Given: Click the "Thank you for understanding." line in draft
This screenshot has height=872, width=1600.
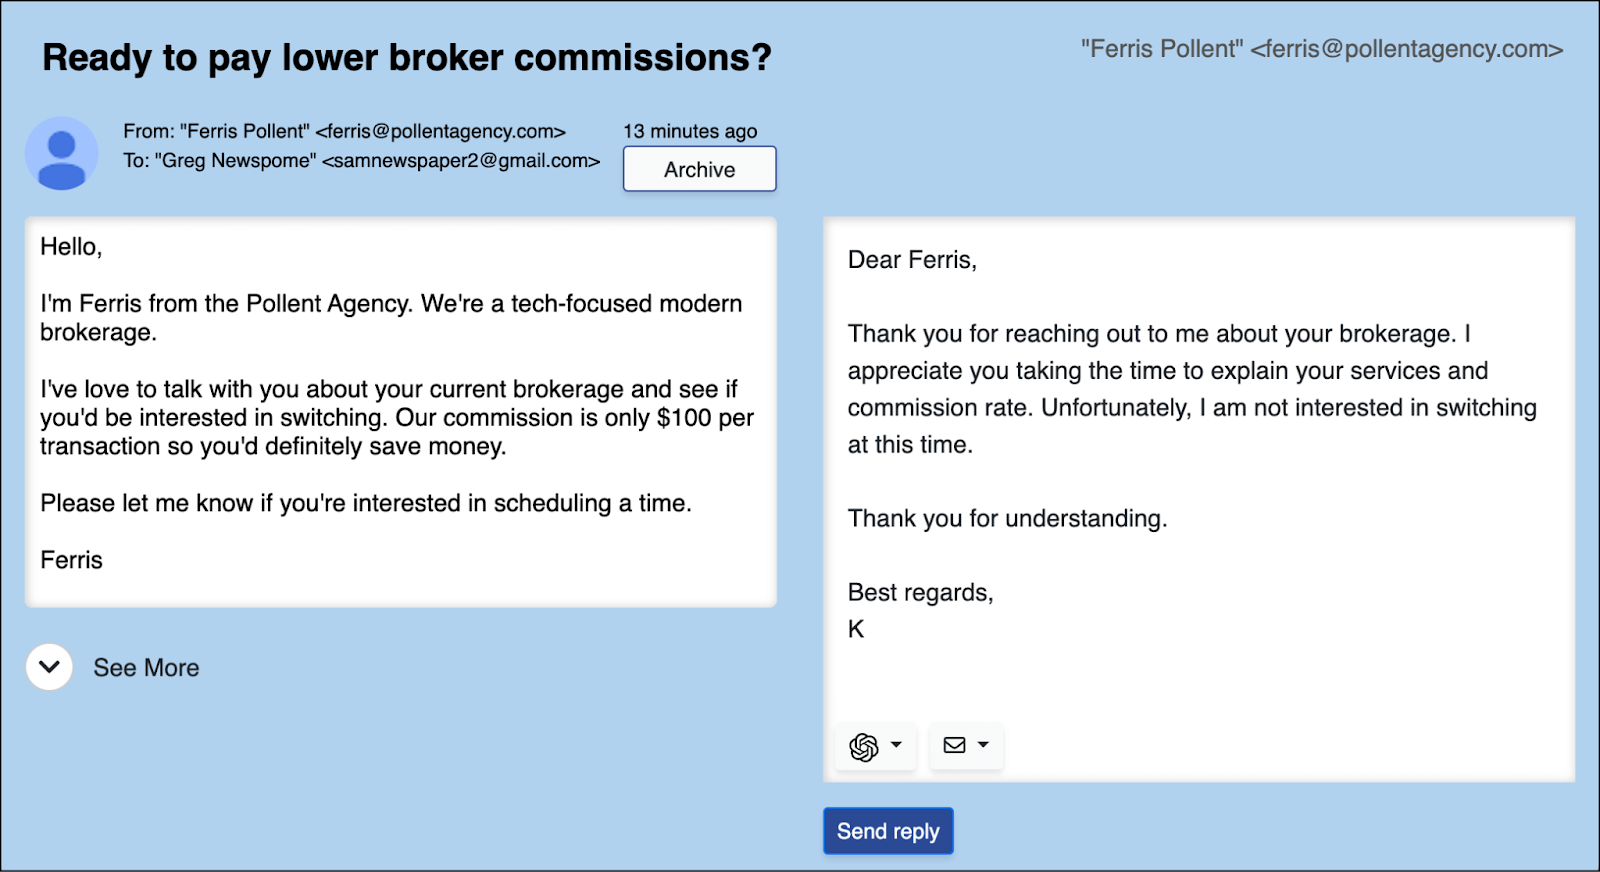Looking at the screenshot, I should point(1007,519).
